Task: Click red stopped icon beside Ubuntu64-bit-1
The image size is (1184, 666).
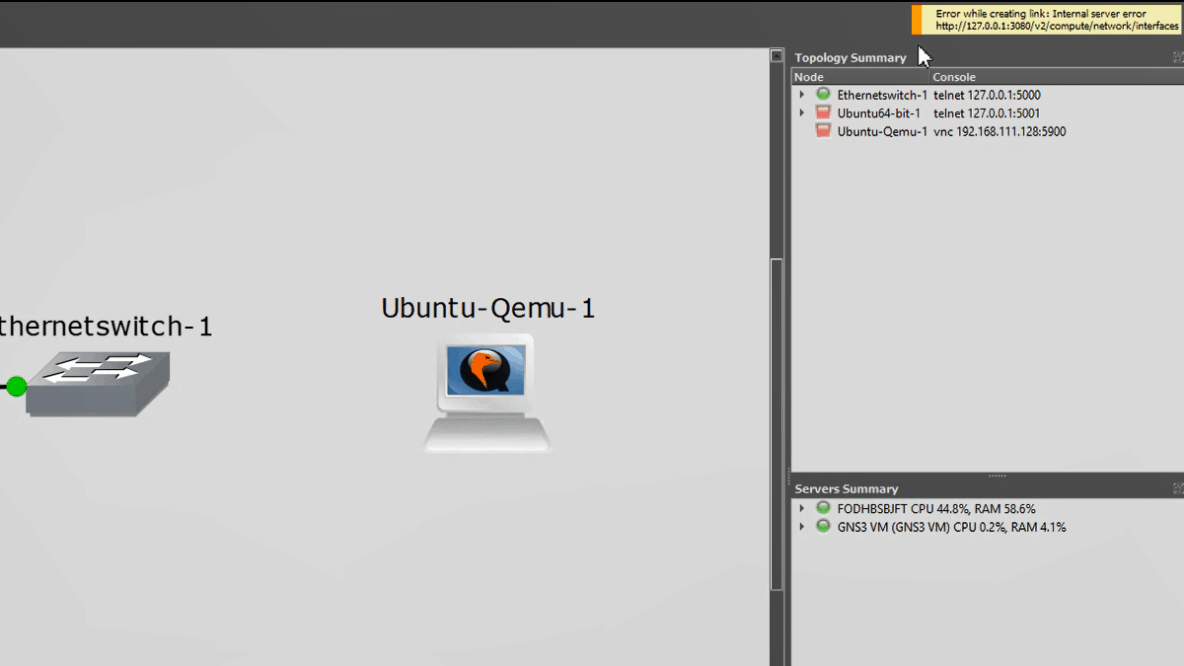Action: [822, 112]
